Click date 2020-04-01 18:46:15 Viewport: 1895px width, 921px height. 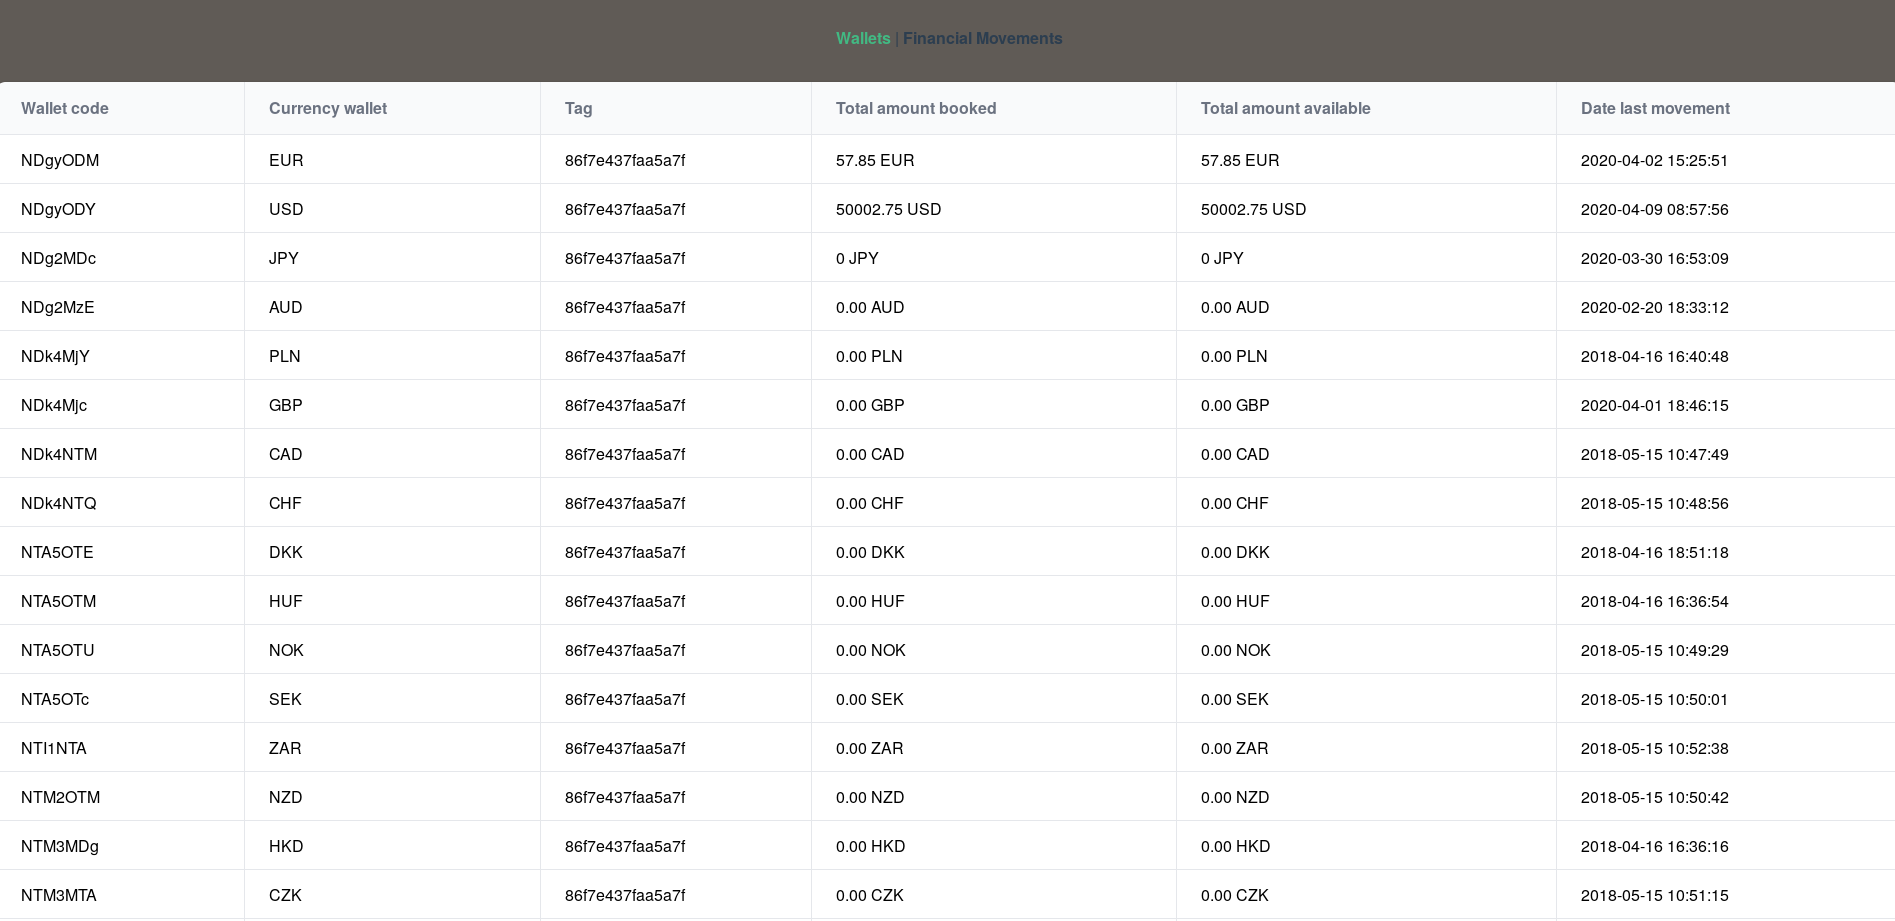1654,405
